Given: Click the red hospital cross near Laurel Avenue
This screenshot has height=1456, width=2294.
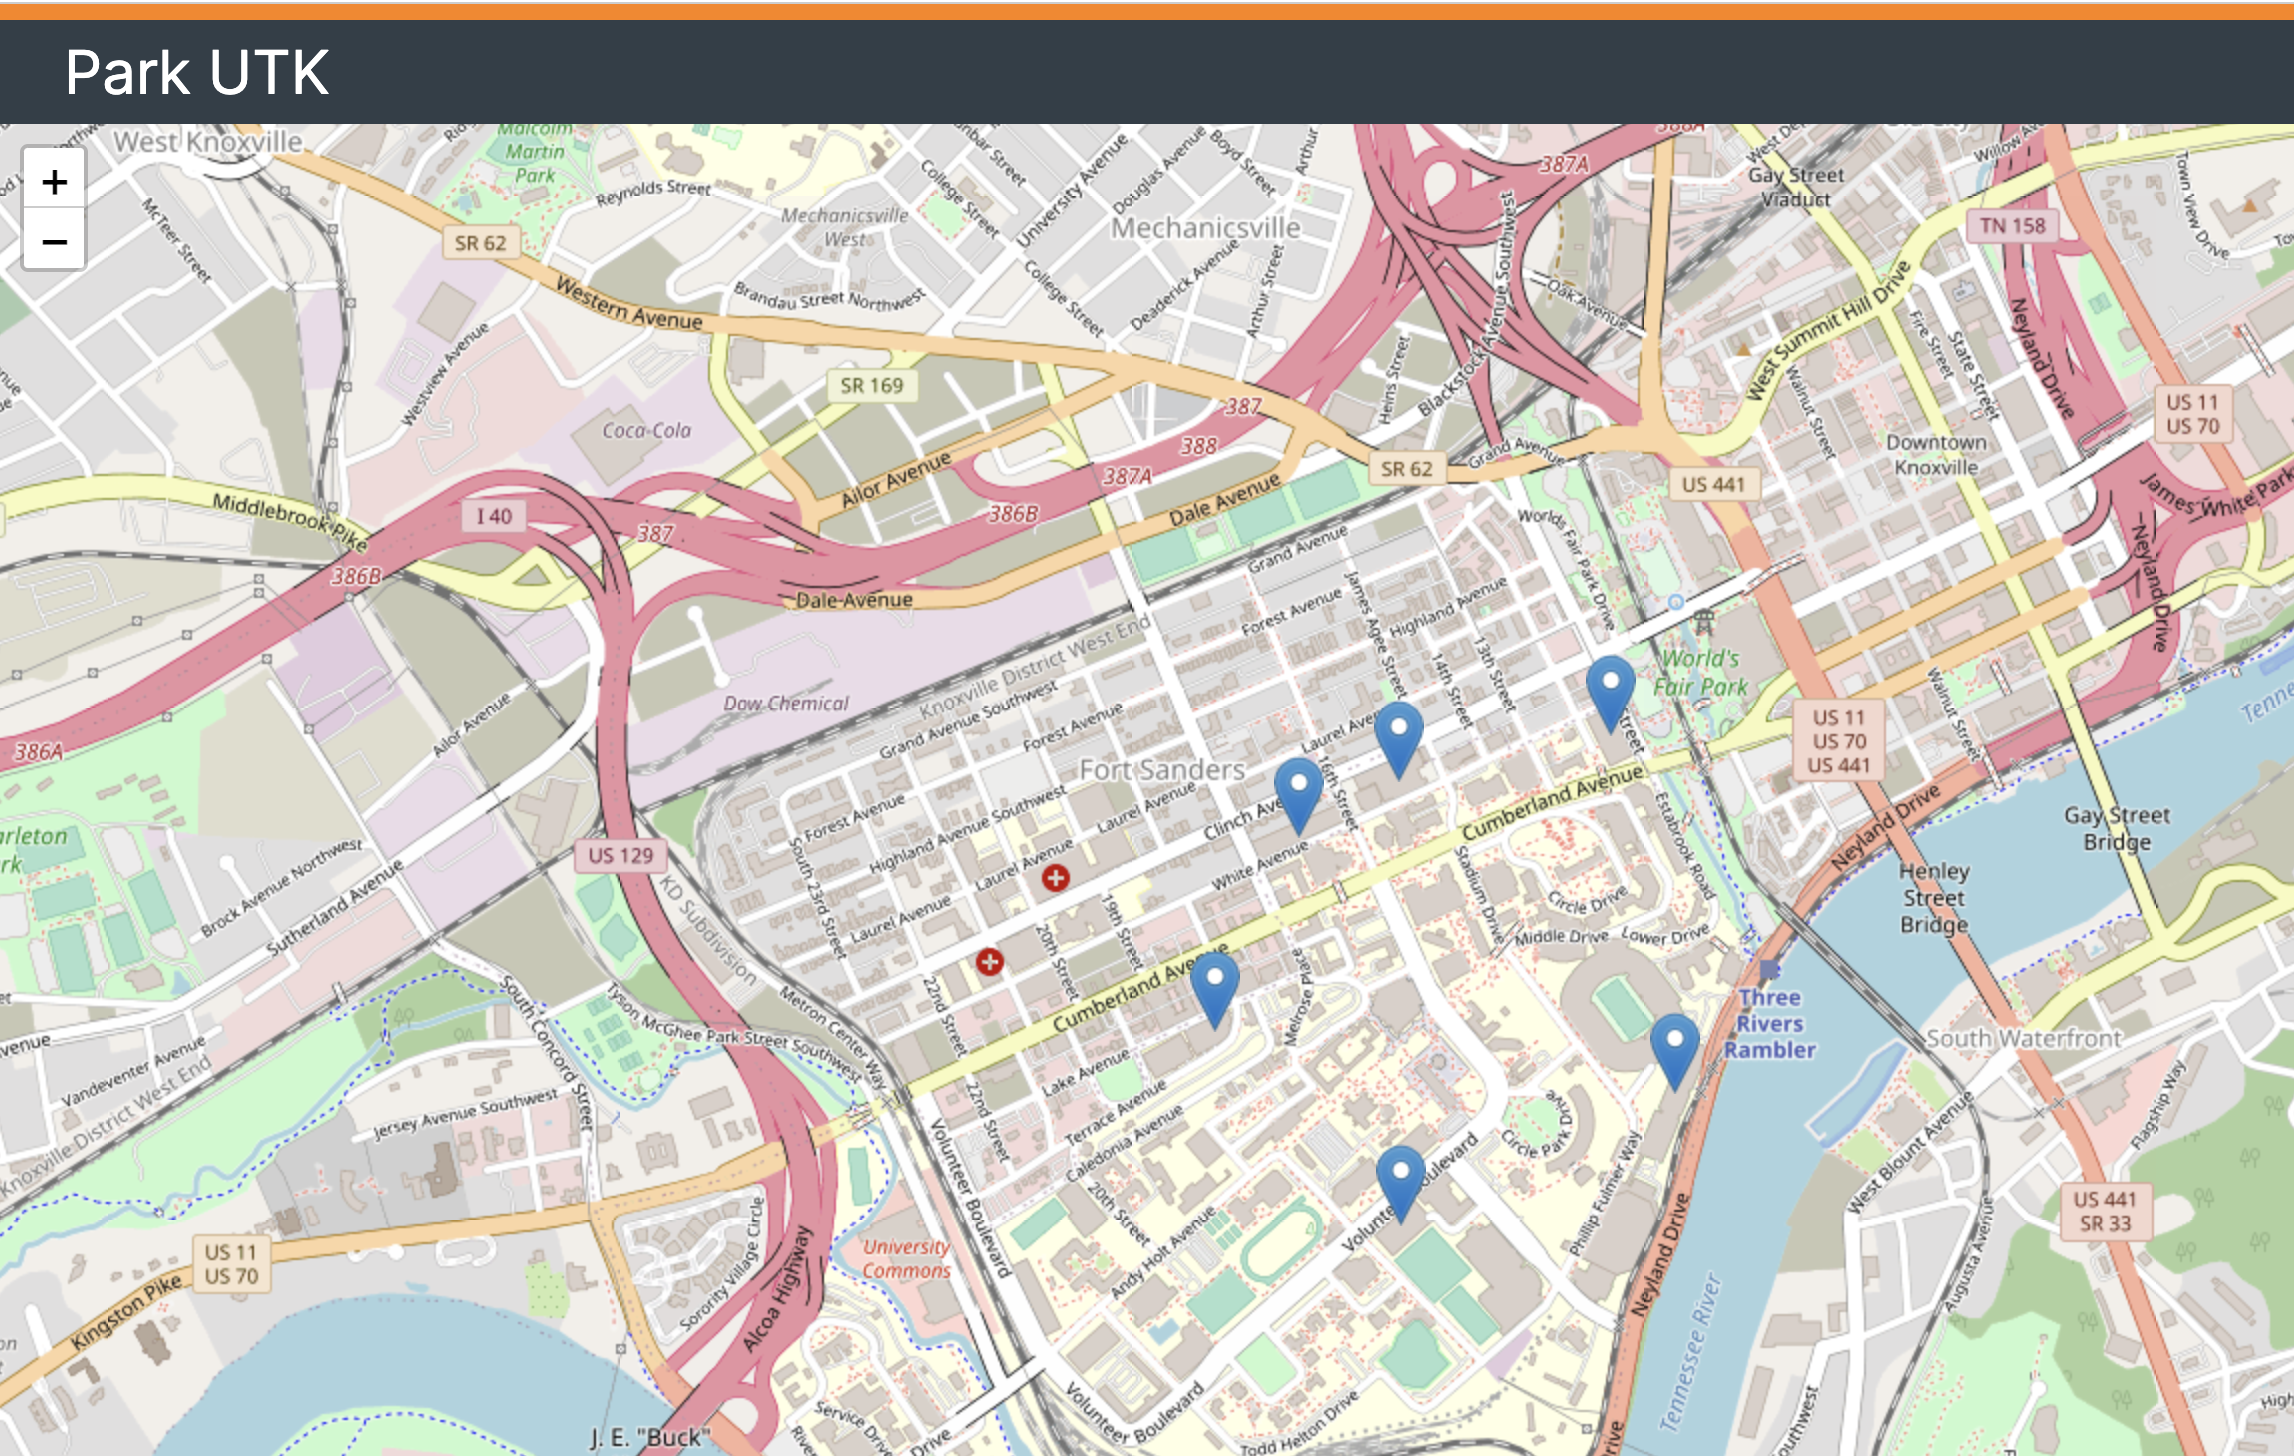Looking at the screenshot, I should point(1055,878).
